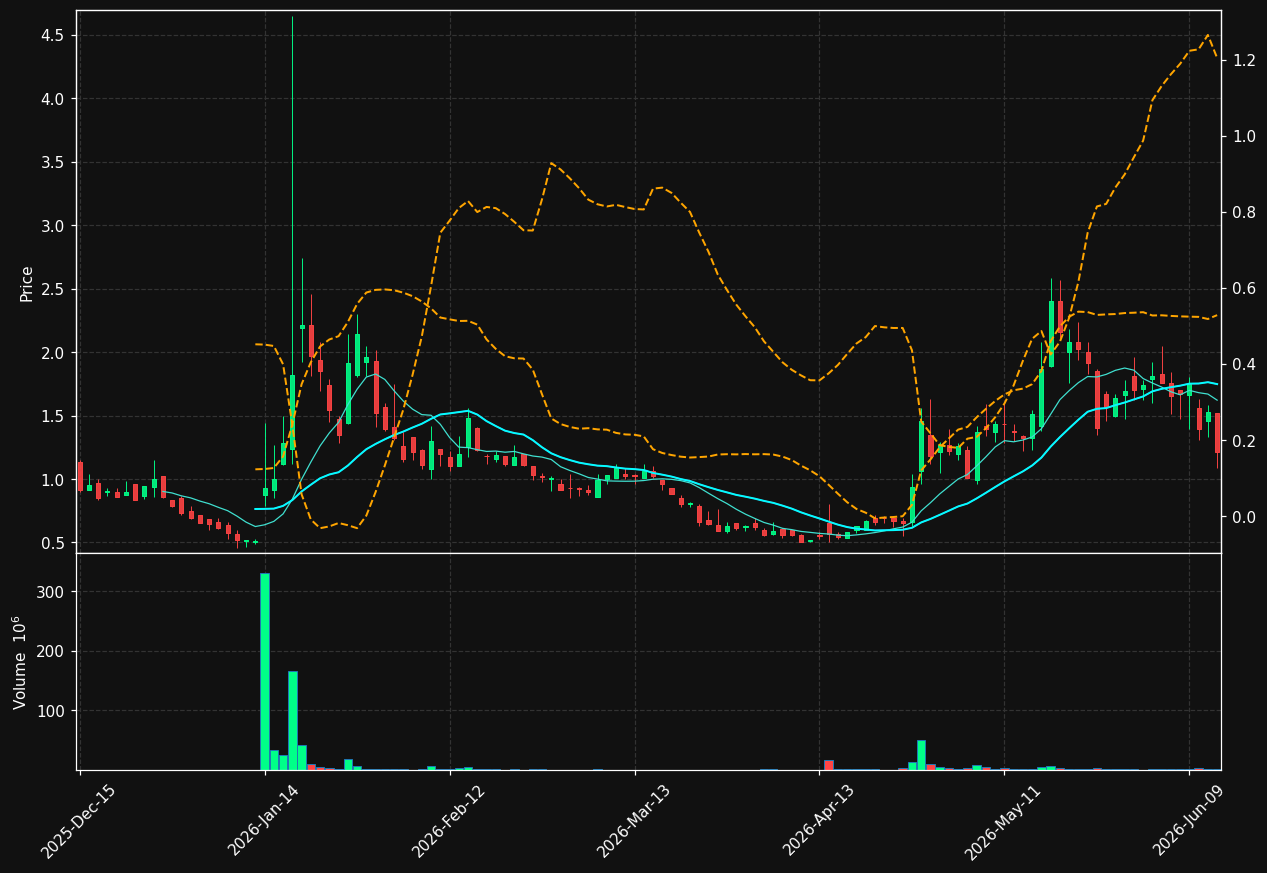Viewport: 1267px width, 873px height.
Task: Click the 2026-Apr-13 date label
Action: point(819,821)
